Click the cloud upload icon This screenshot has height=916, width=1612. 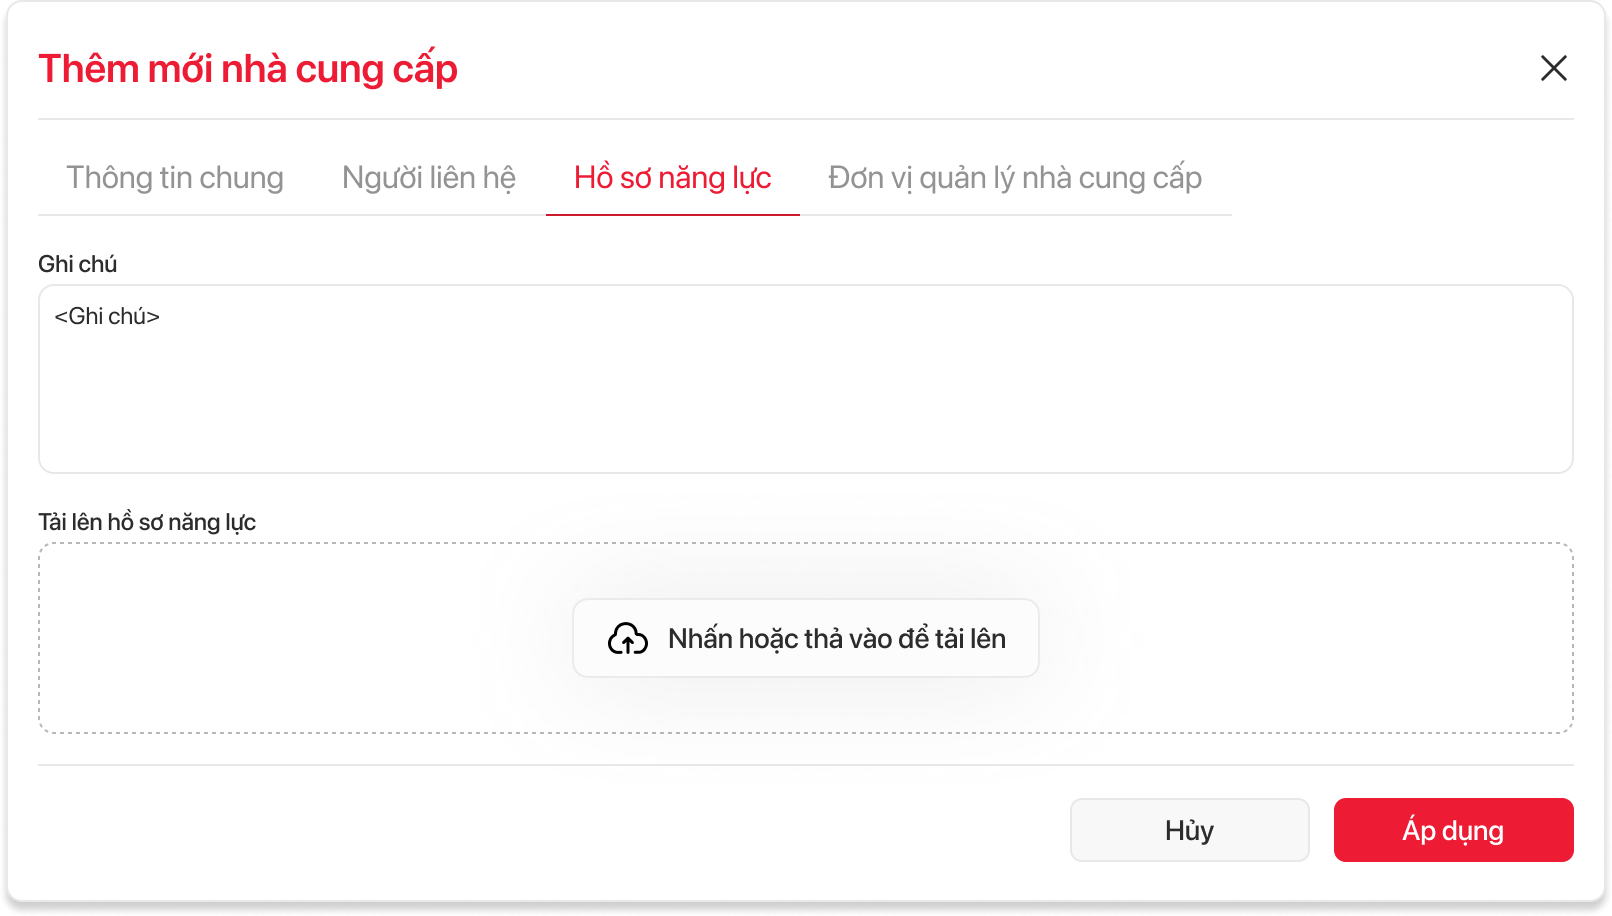point(627,638)
